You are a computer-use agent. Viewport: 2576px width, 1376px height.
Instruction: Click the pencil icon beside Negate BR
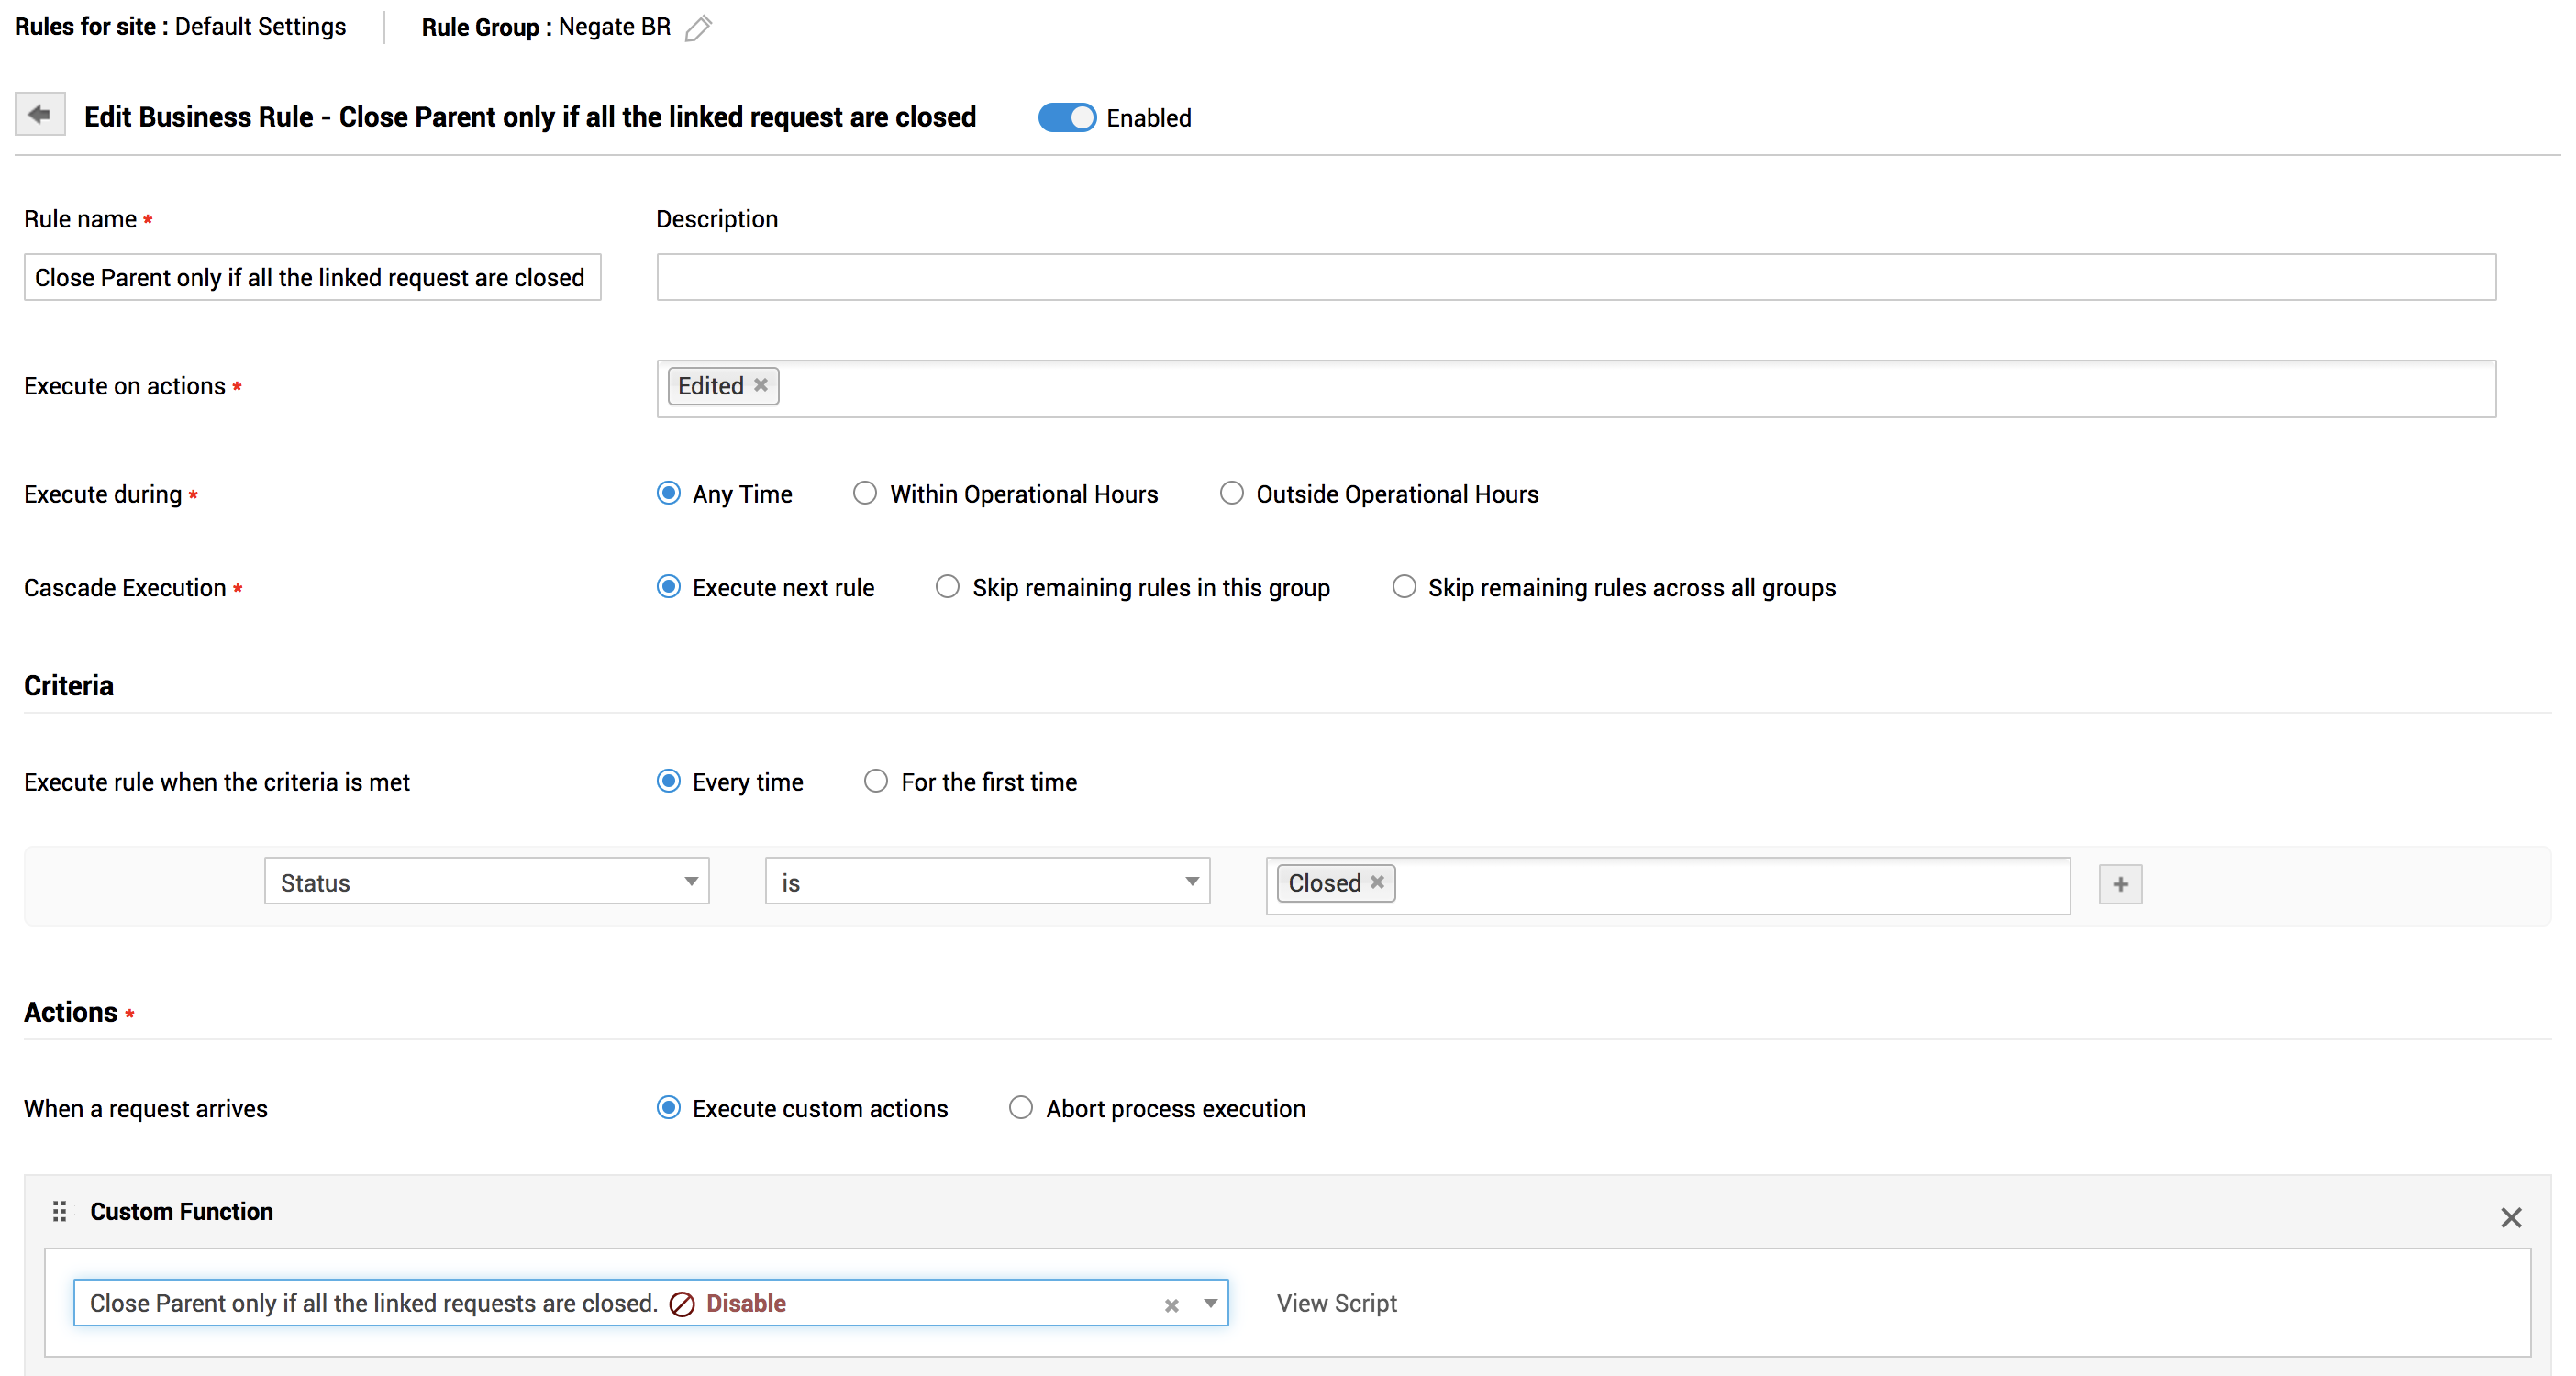698,28
